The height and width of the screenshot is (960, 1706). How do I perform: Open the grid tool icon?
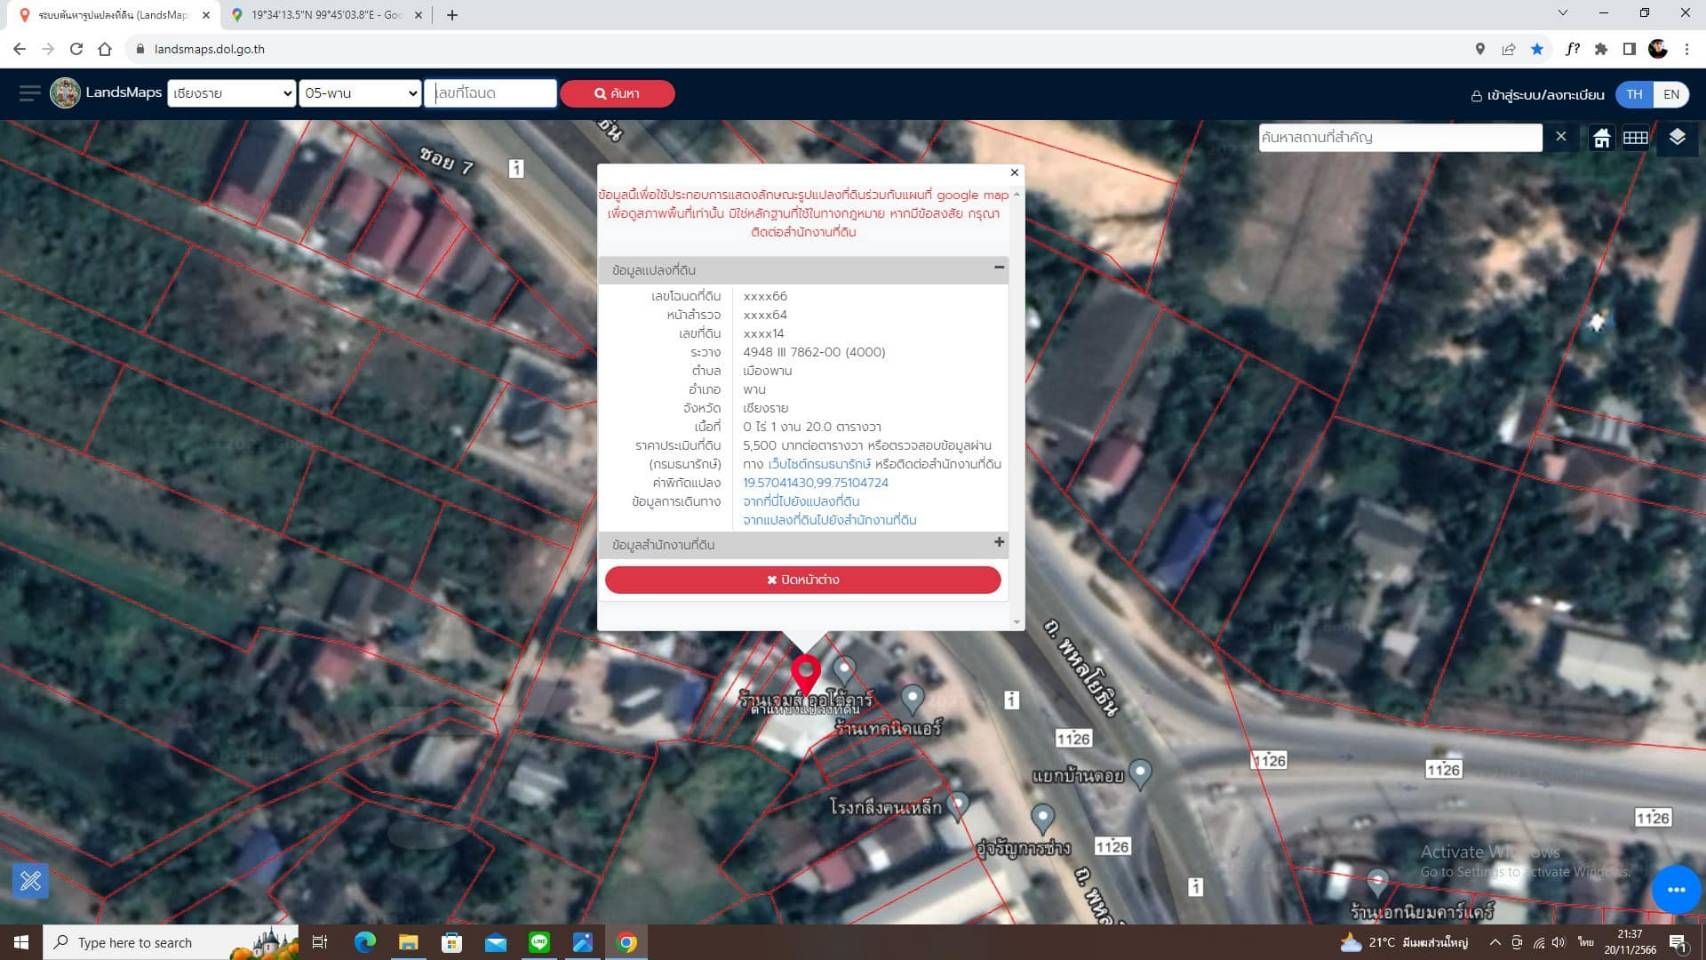pos(1635,138)
